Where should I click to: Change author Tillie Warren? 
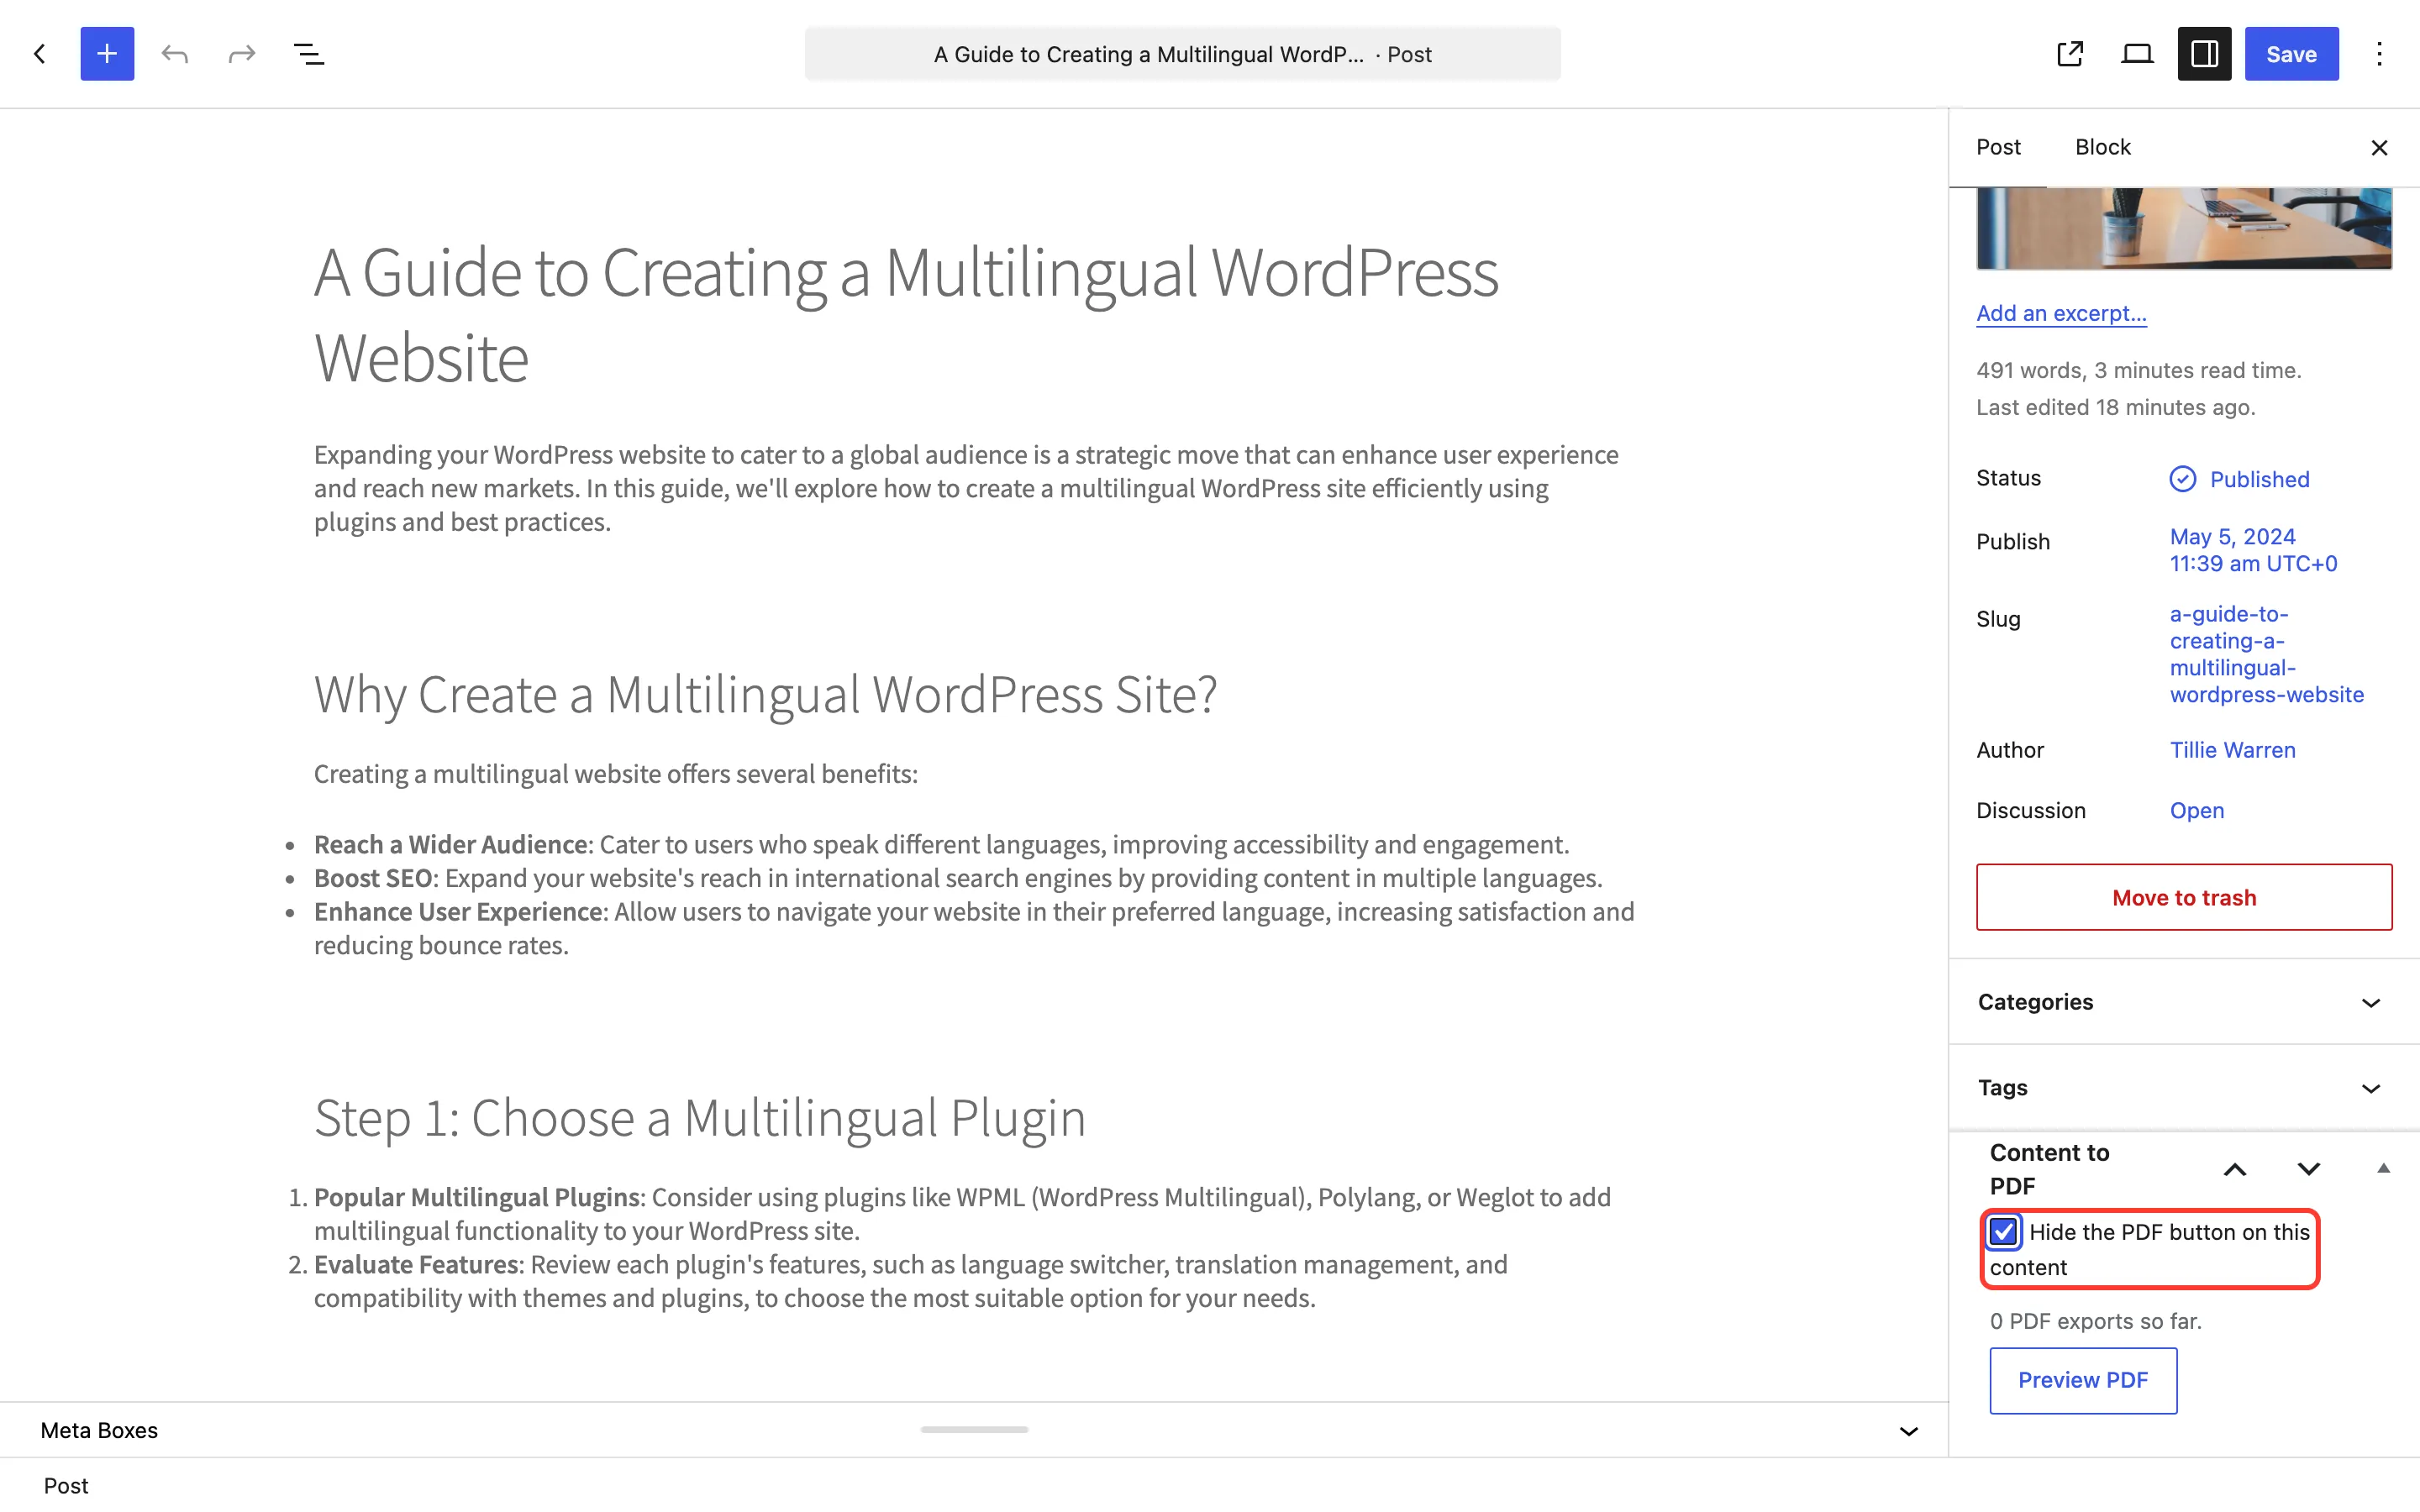2232,750
